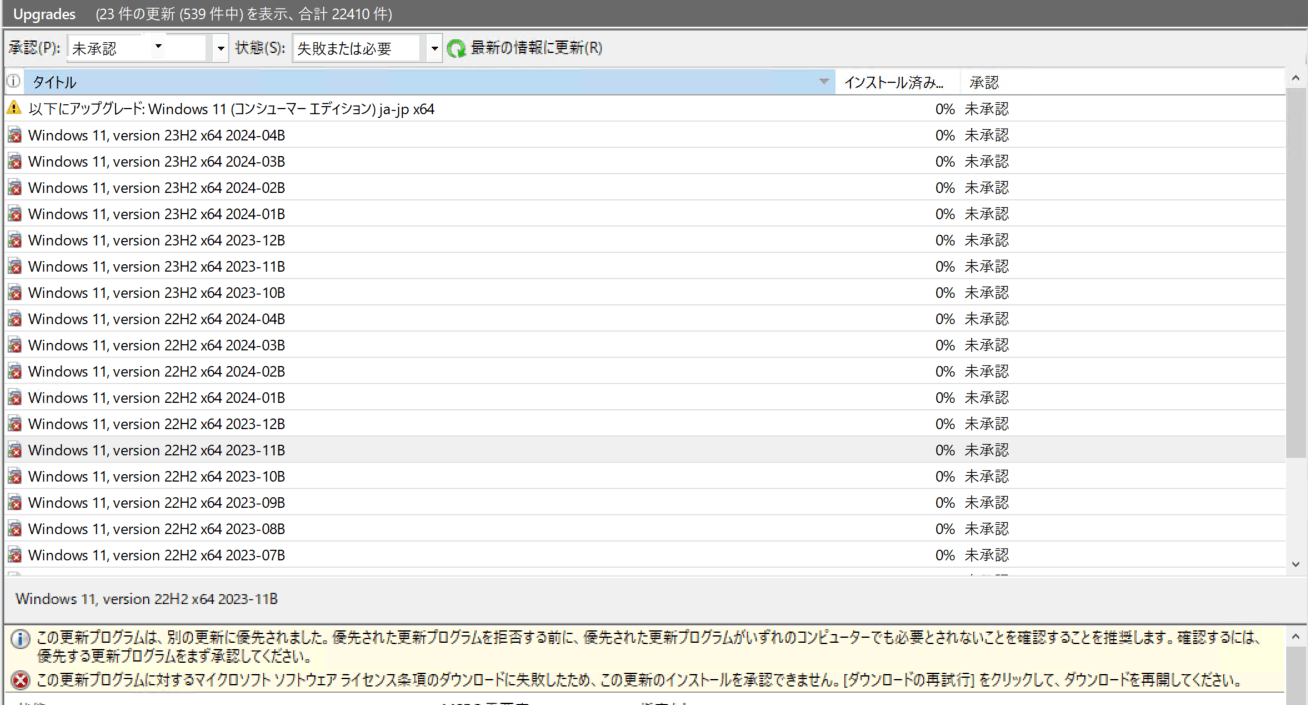Click status icon of 22H2 x64 2023-08B row

pos(14,528)
